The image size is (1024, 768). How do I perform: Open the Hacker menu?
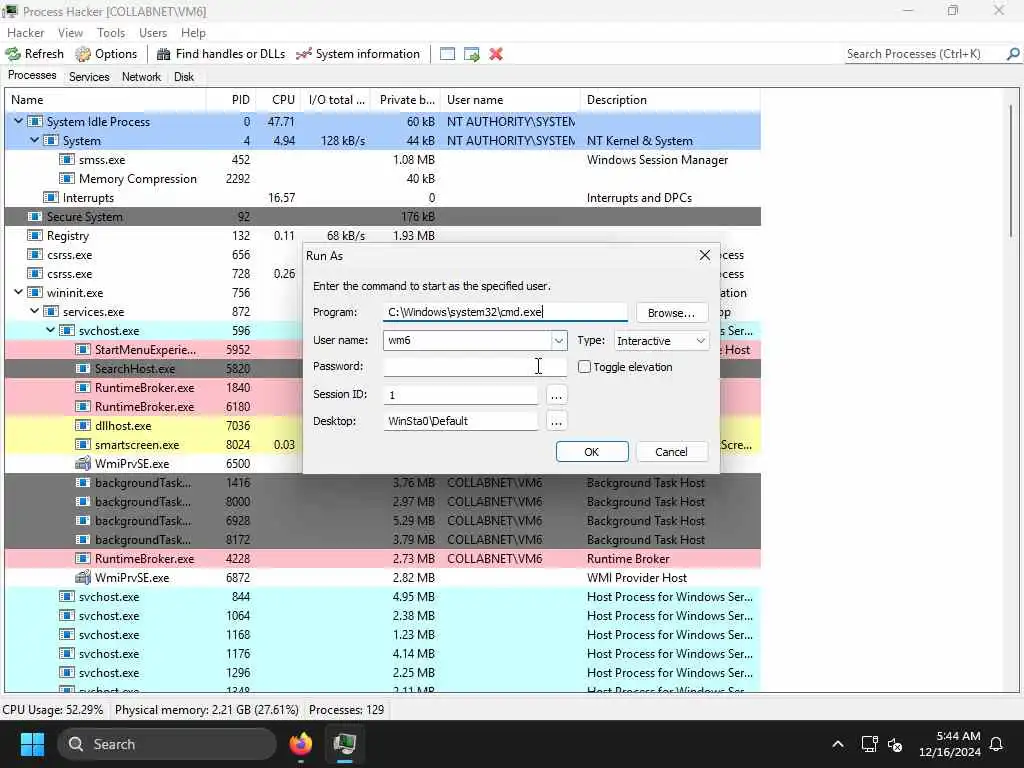(x=25, y=33)
